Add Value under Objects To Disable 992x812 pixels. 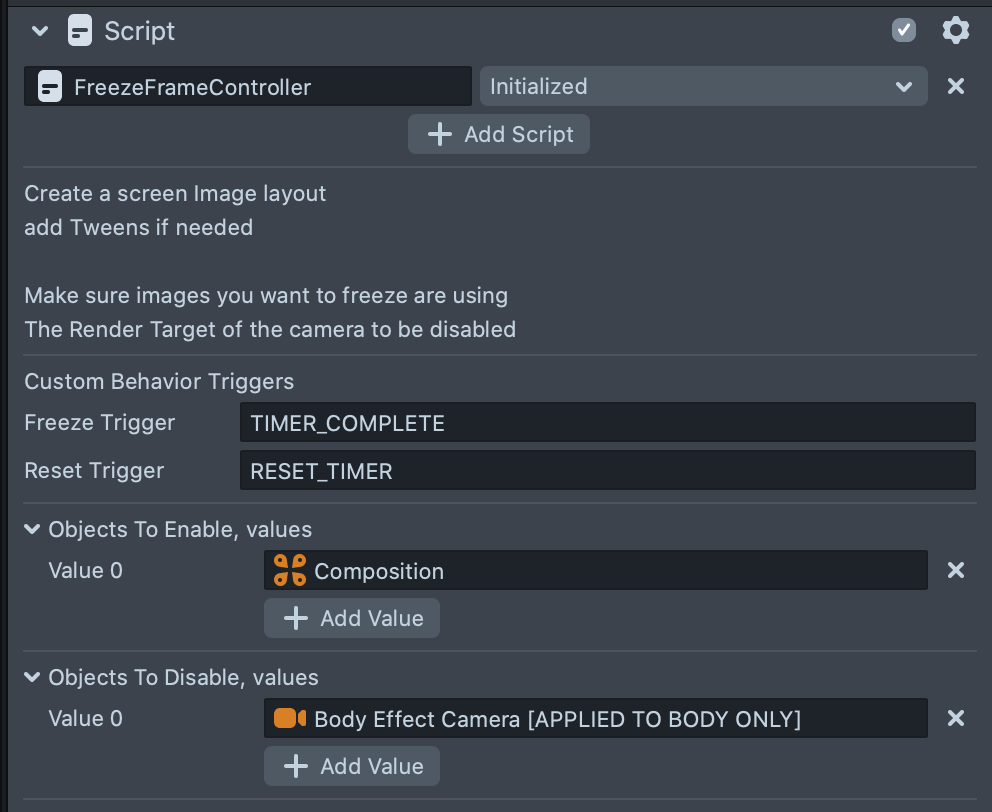(x=351, y=767)
